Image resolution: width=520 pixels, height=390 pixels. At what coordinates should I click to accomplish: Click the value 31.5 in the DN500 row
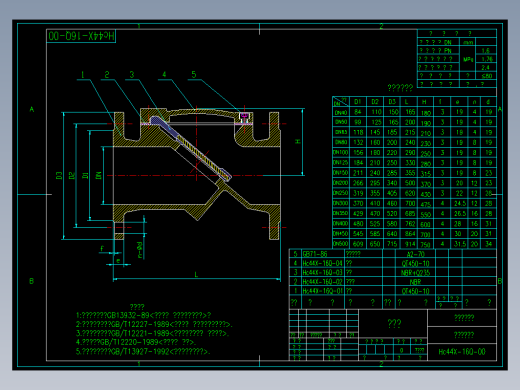pos(460,244)
